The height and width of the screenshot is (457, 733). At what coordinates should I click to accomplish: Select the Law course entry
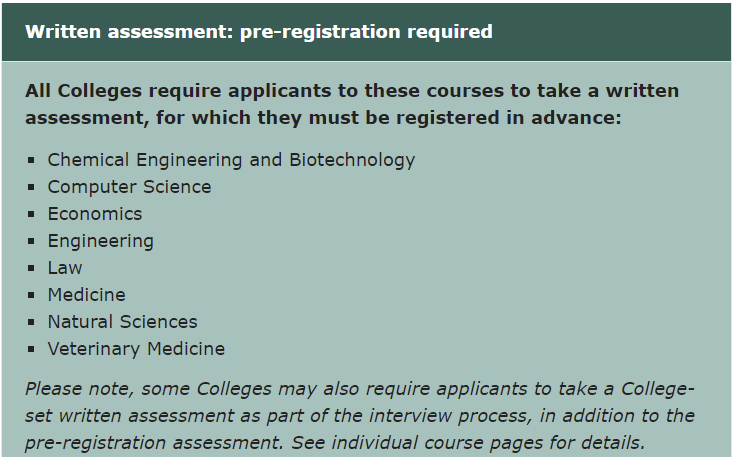[65, 268]
